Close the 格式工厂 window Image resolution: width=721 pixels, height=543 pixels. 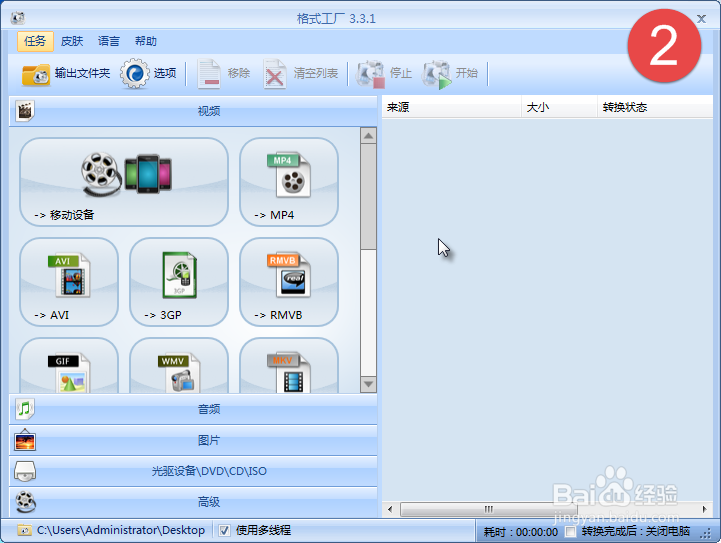click(701, 18)
